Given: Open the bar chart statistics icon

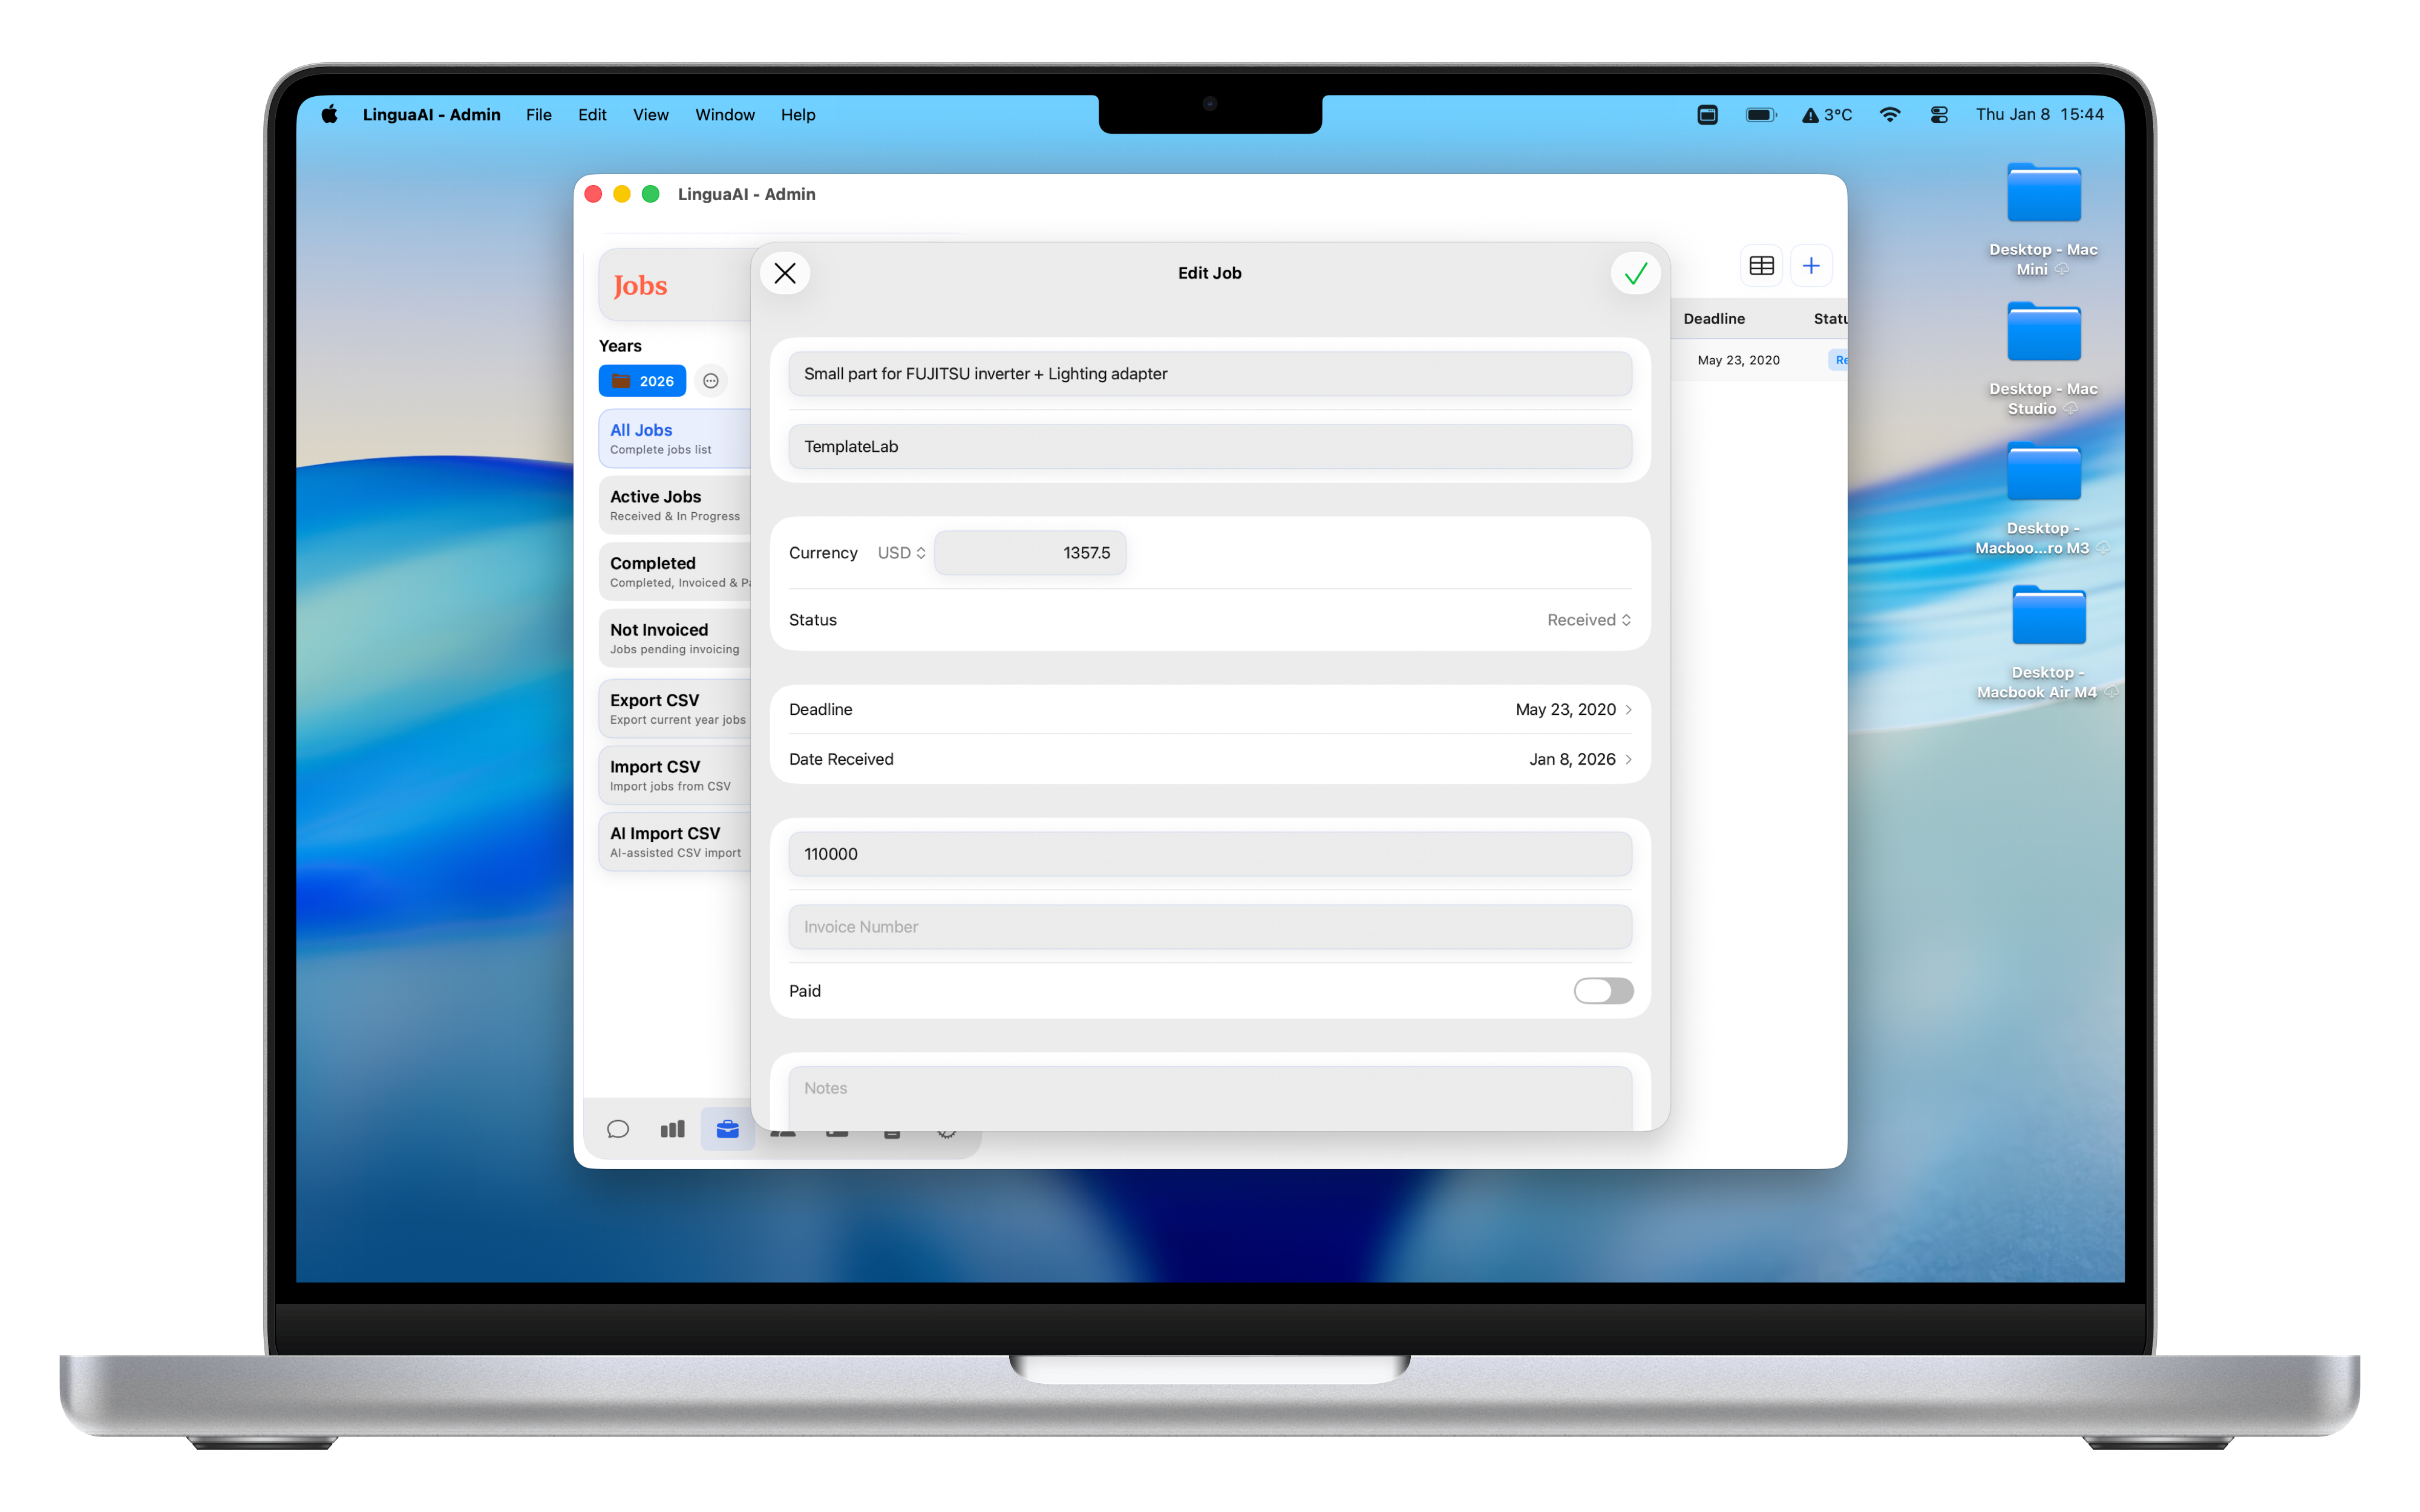Looking at the screenshot, I should click(x=673, y=1129).
